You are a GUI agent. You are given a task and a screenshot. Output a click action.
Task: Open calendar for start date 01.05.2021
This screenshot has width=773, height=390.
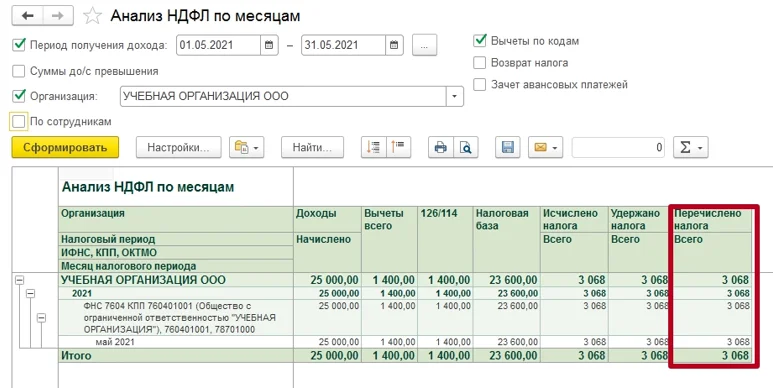point(269,45)
